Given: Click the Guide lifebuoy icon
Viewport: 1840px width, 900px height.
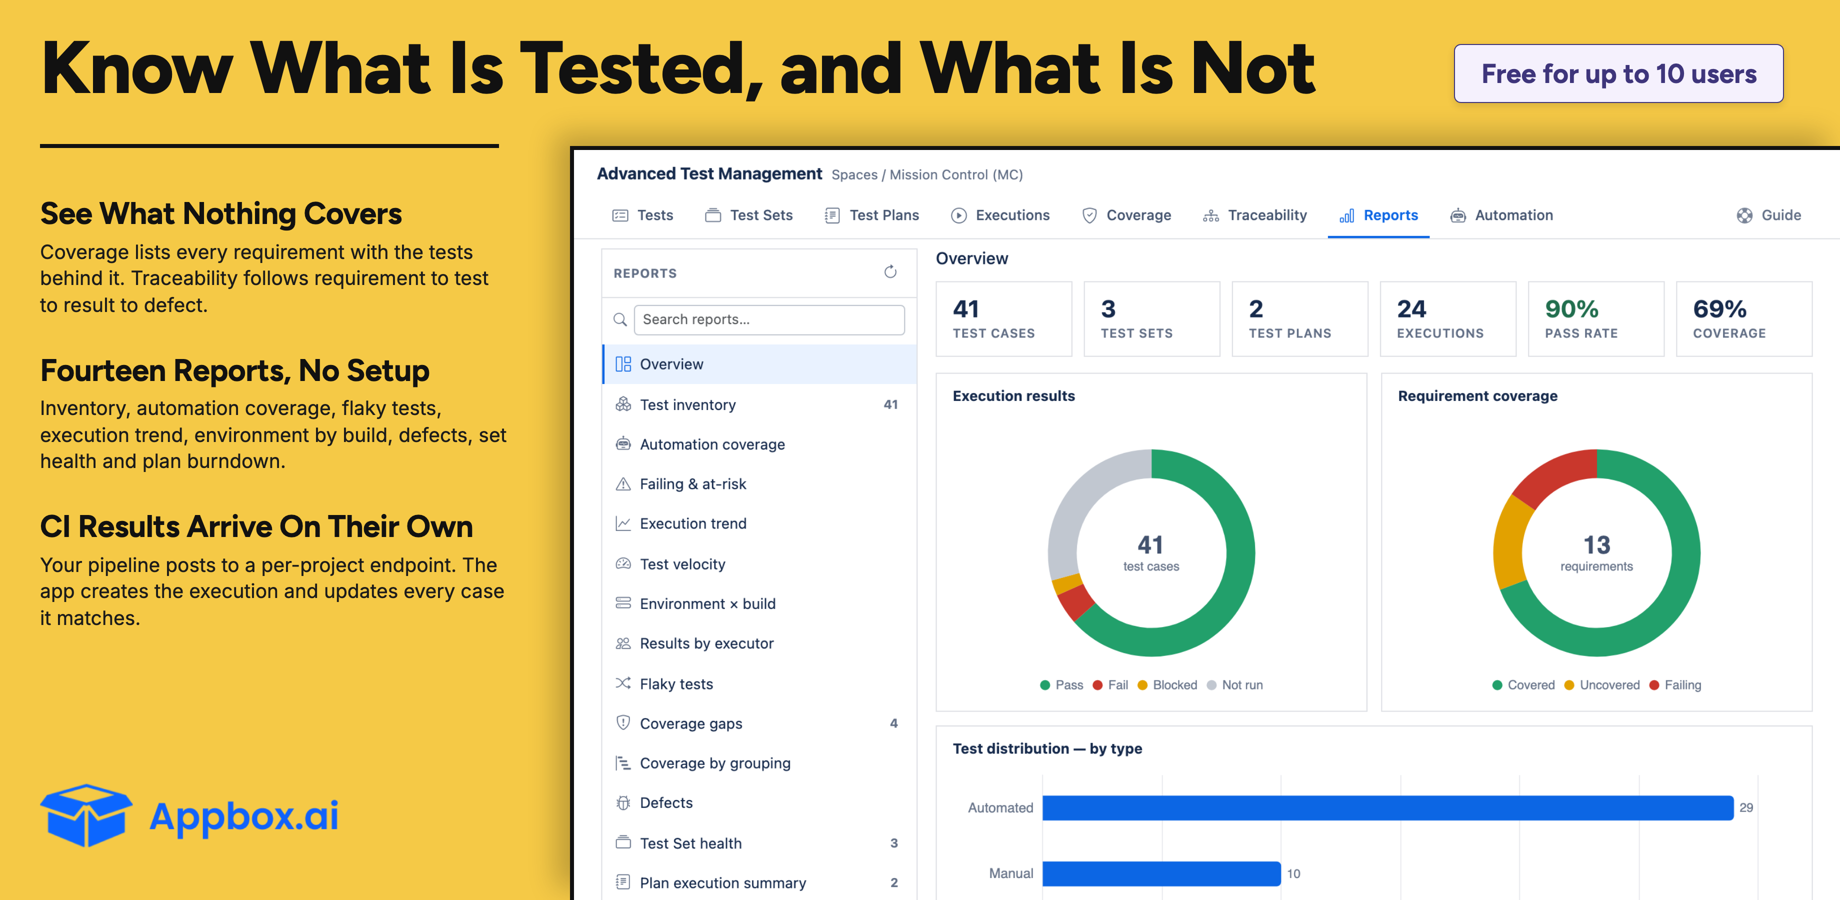Looking at the screenshot, I should (1745, 215).
